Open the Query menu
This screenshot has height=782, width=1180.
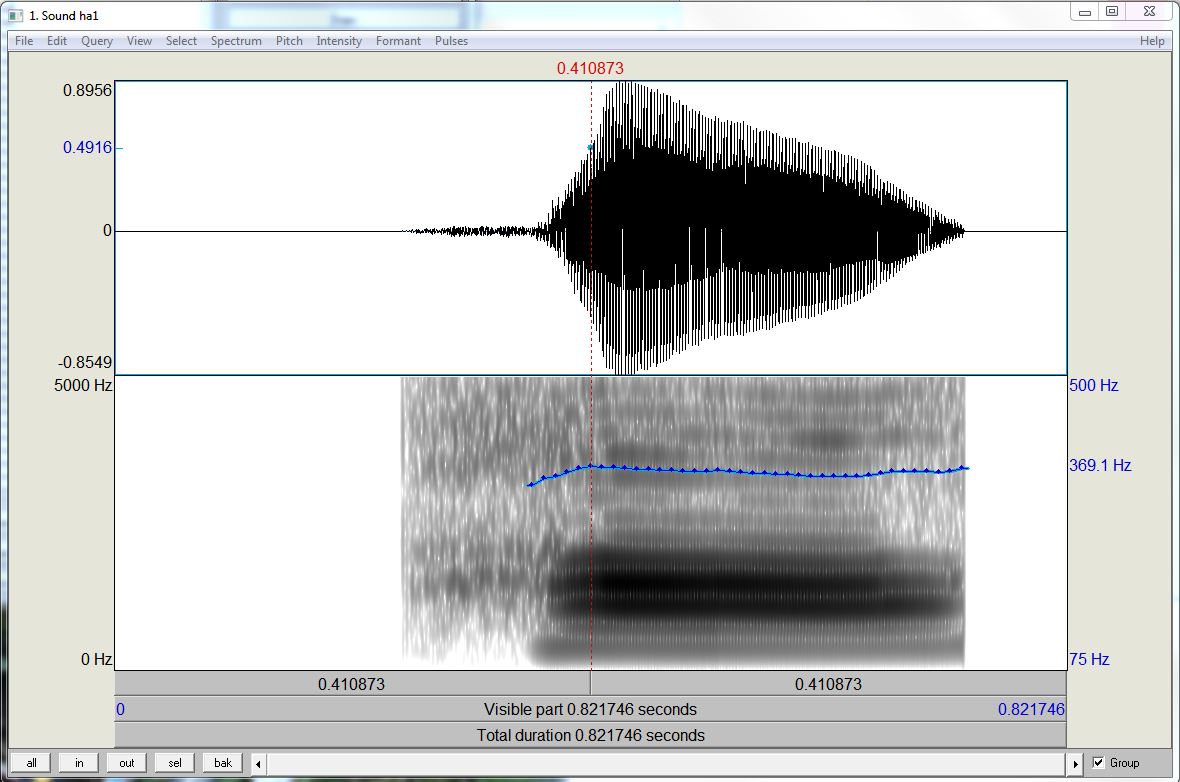click(97, 41)
